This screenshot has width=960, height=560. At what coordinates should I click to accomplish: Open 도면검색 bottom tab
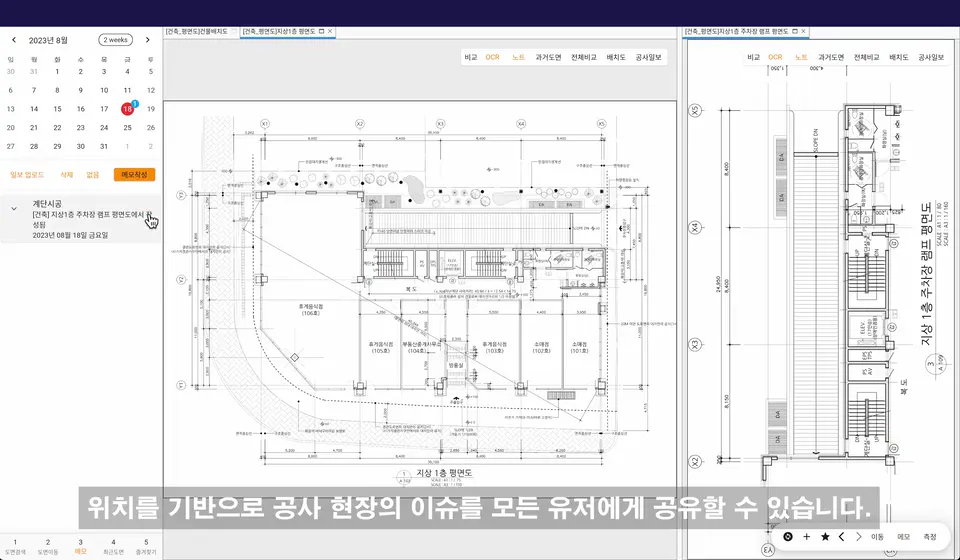tap(15, 547)
